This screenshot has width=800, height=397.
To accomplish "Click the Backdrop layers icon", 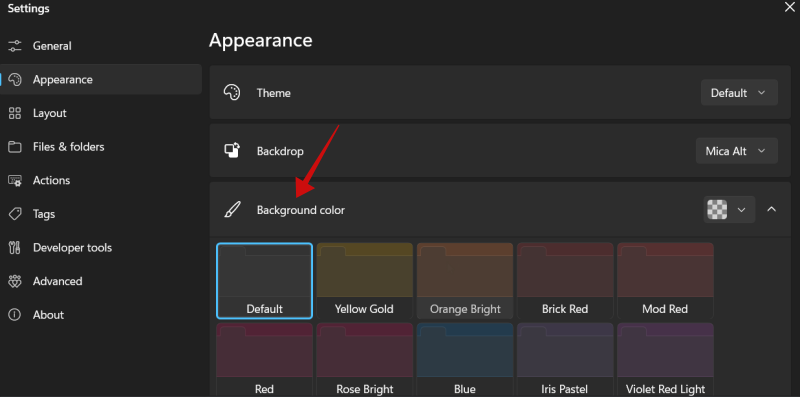I will (x=232, y=151).
